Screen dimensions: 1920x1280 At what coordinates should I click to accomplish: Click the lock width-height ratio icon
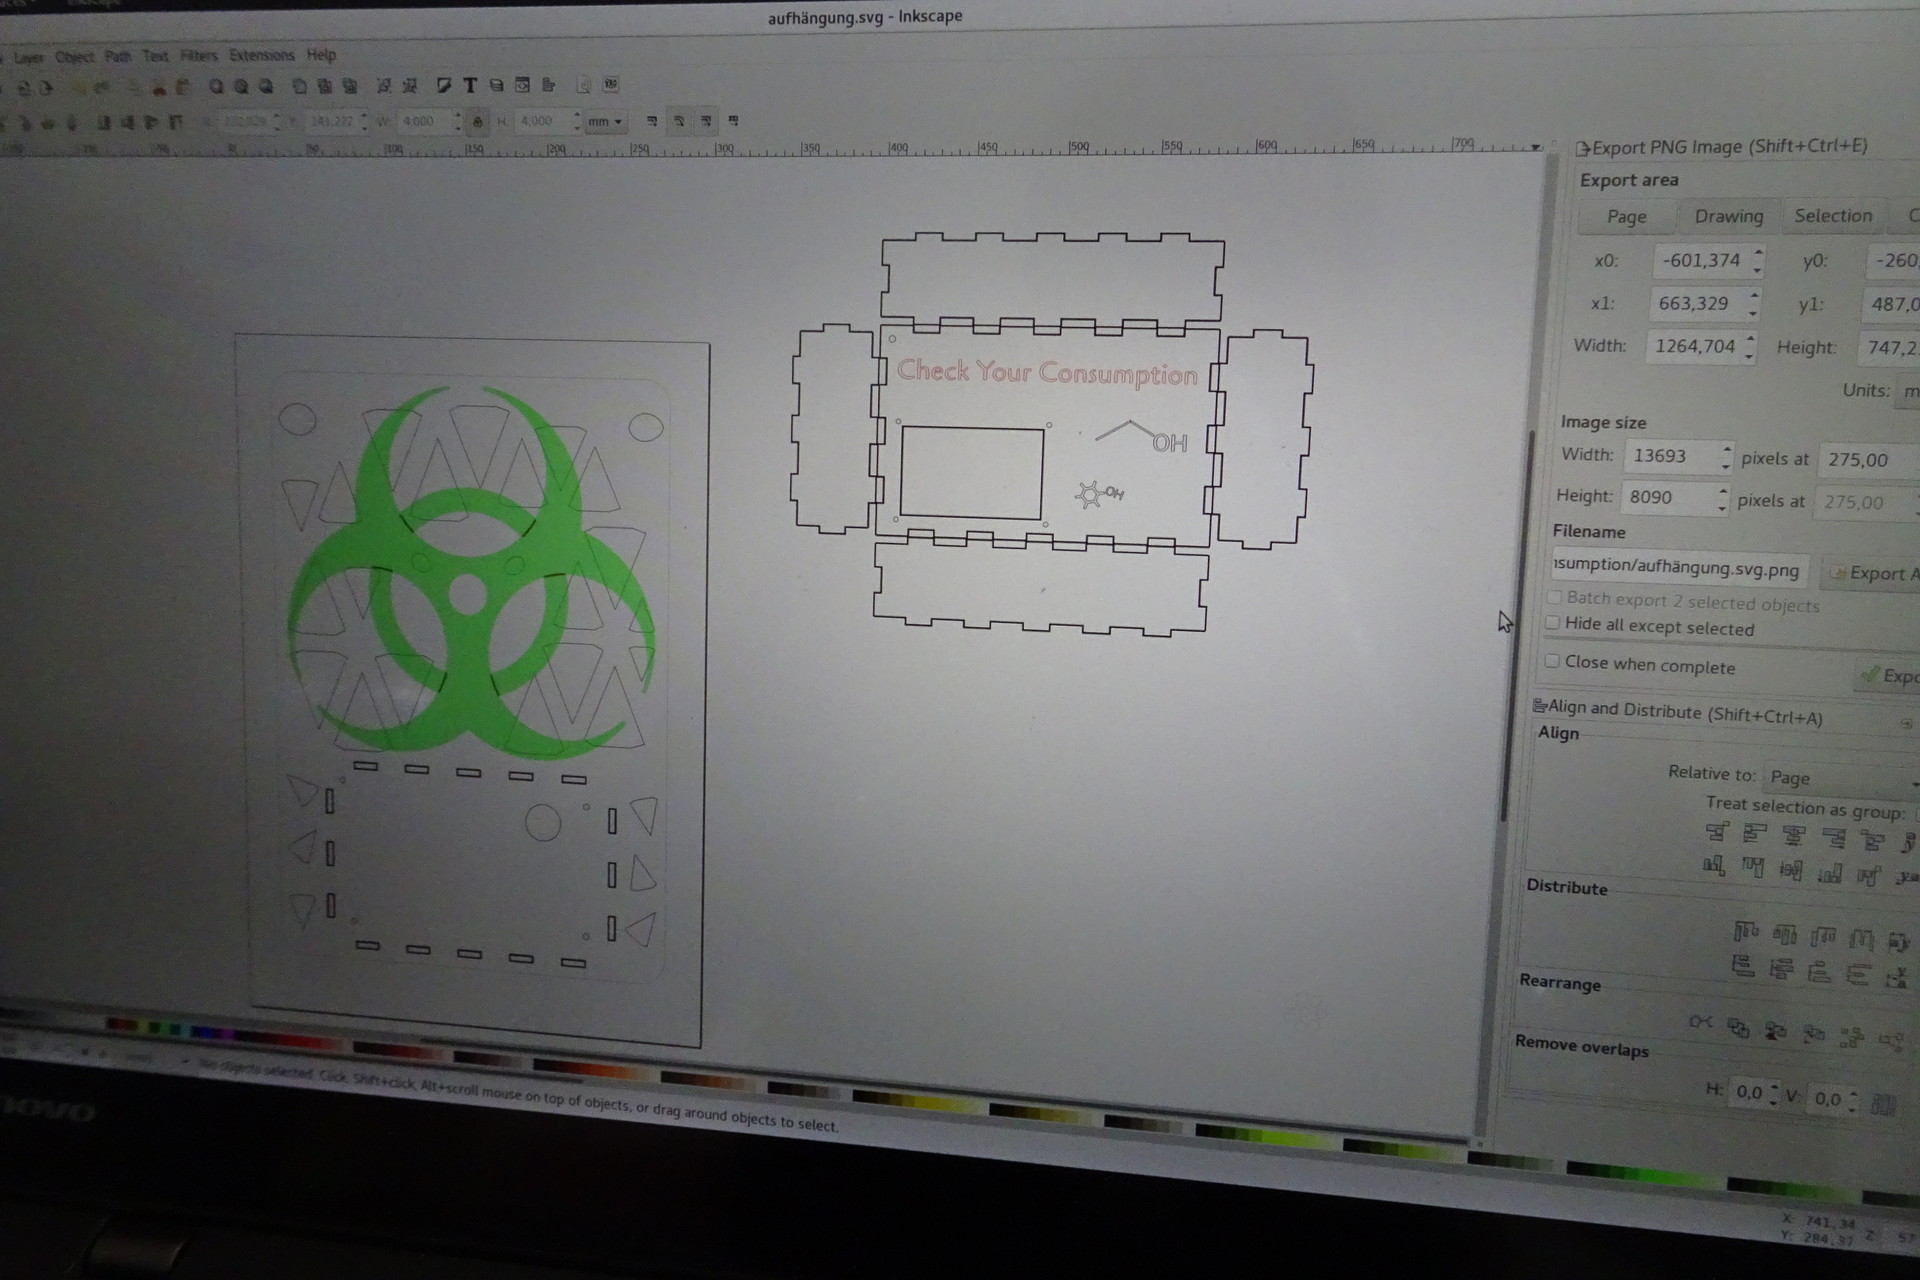point(477,122)
